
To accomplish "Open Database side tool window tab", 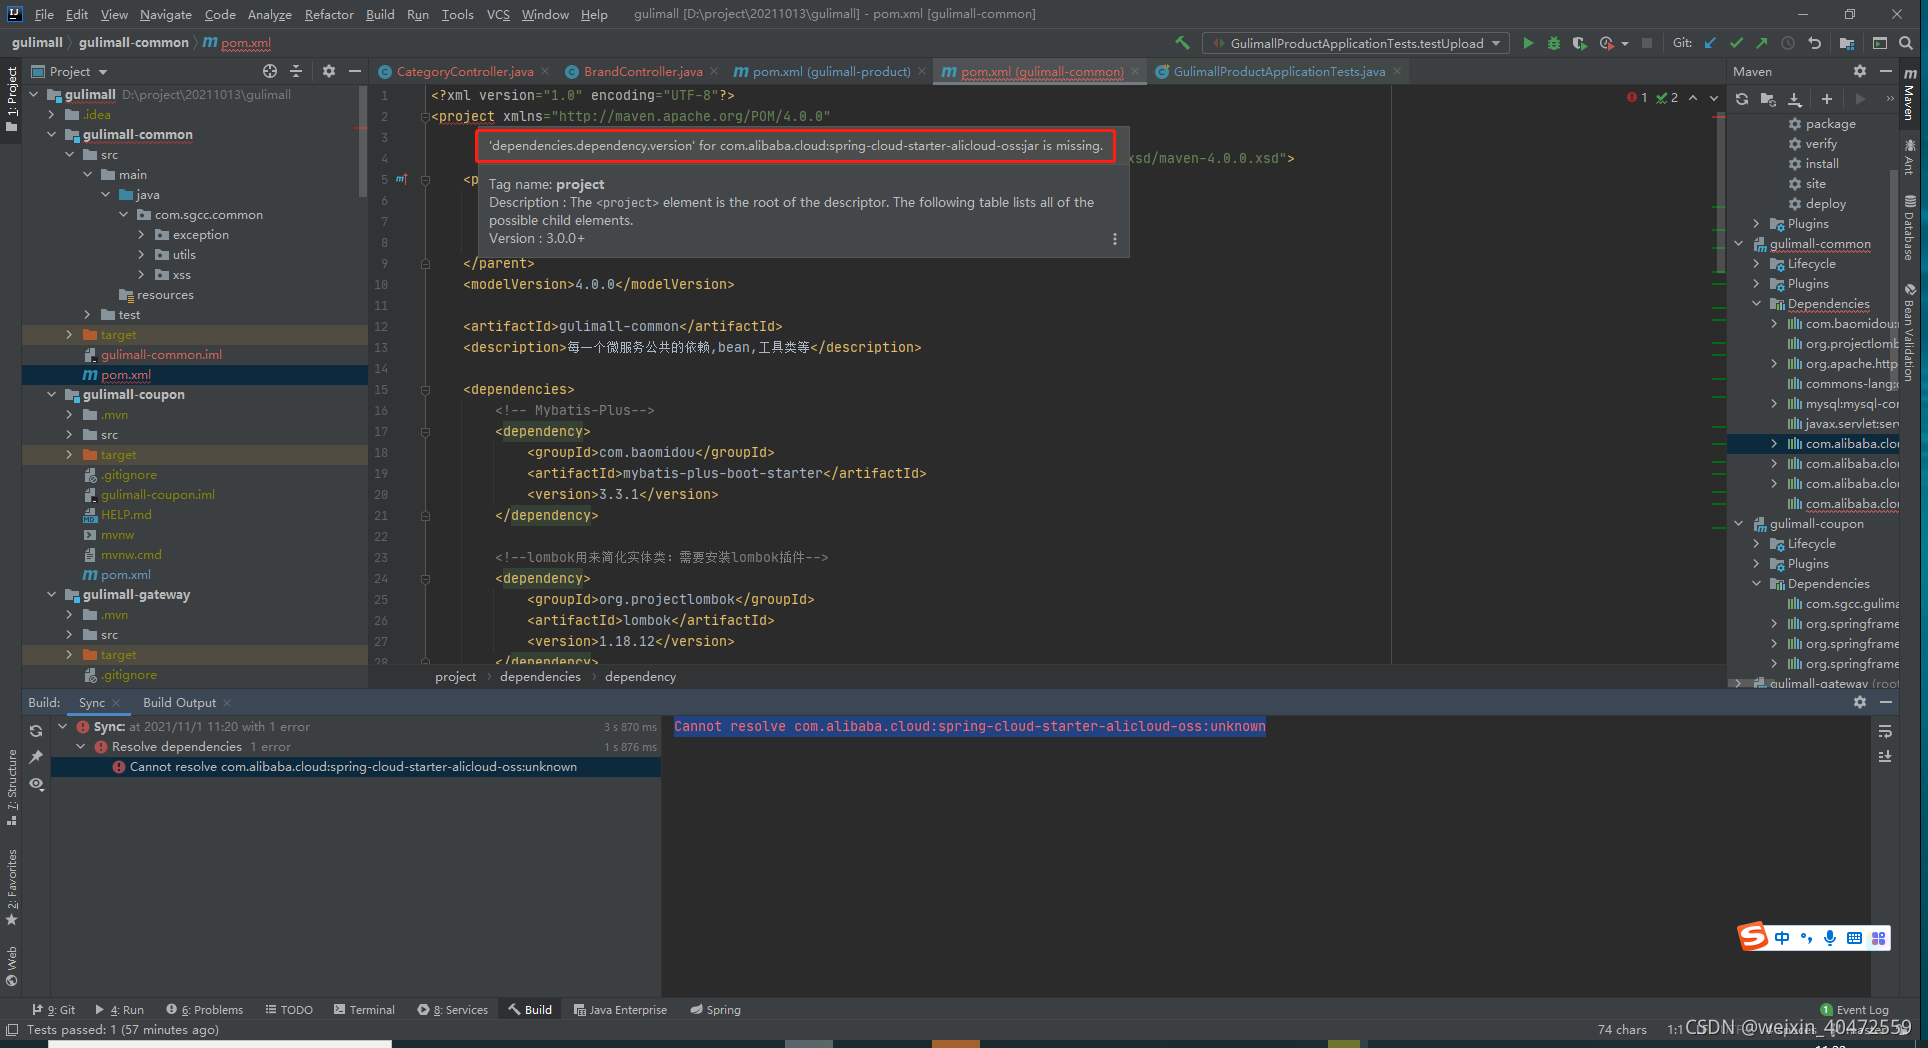I will tap(1910, 228).
